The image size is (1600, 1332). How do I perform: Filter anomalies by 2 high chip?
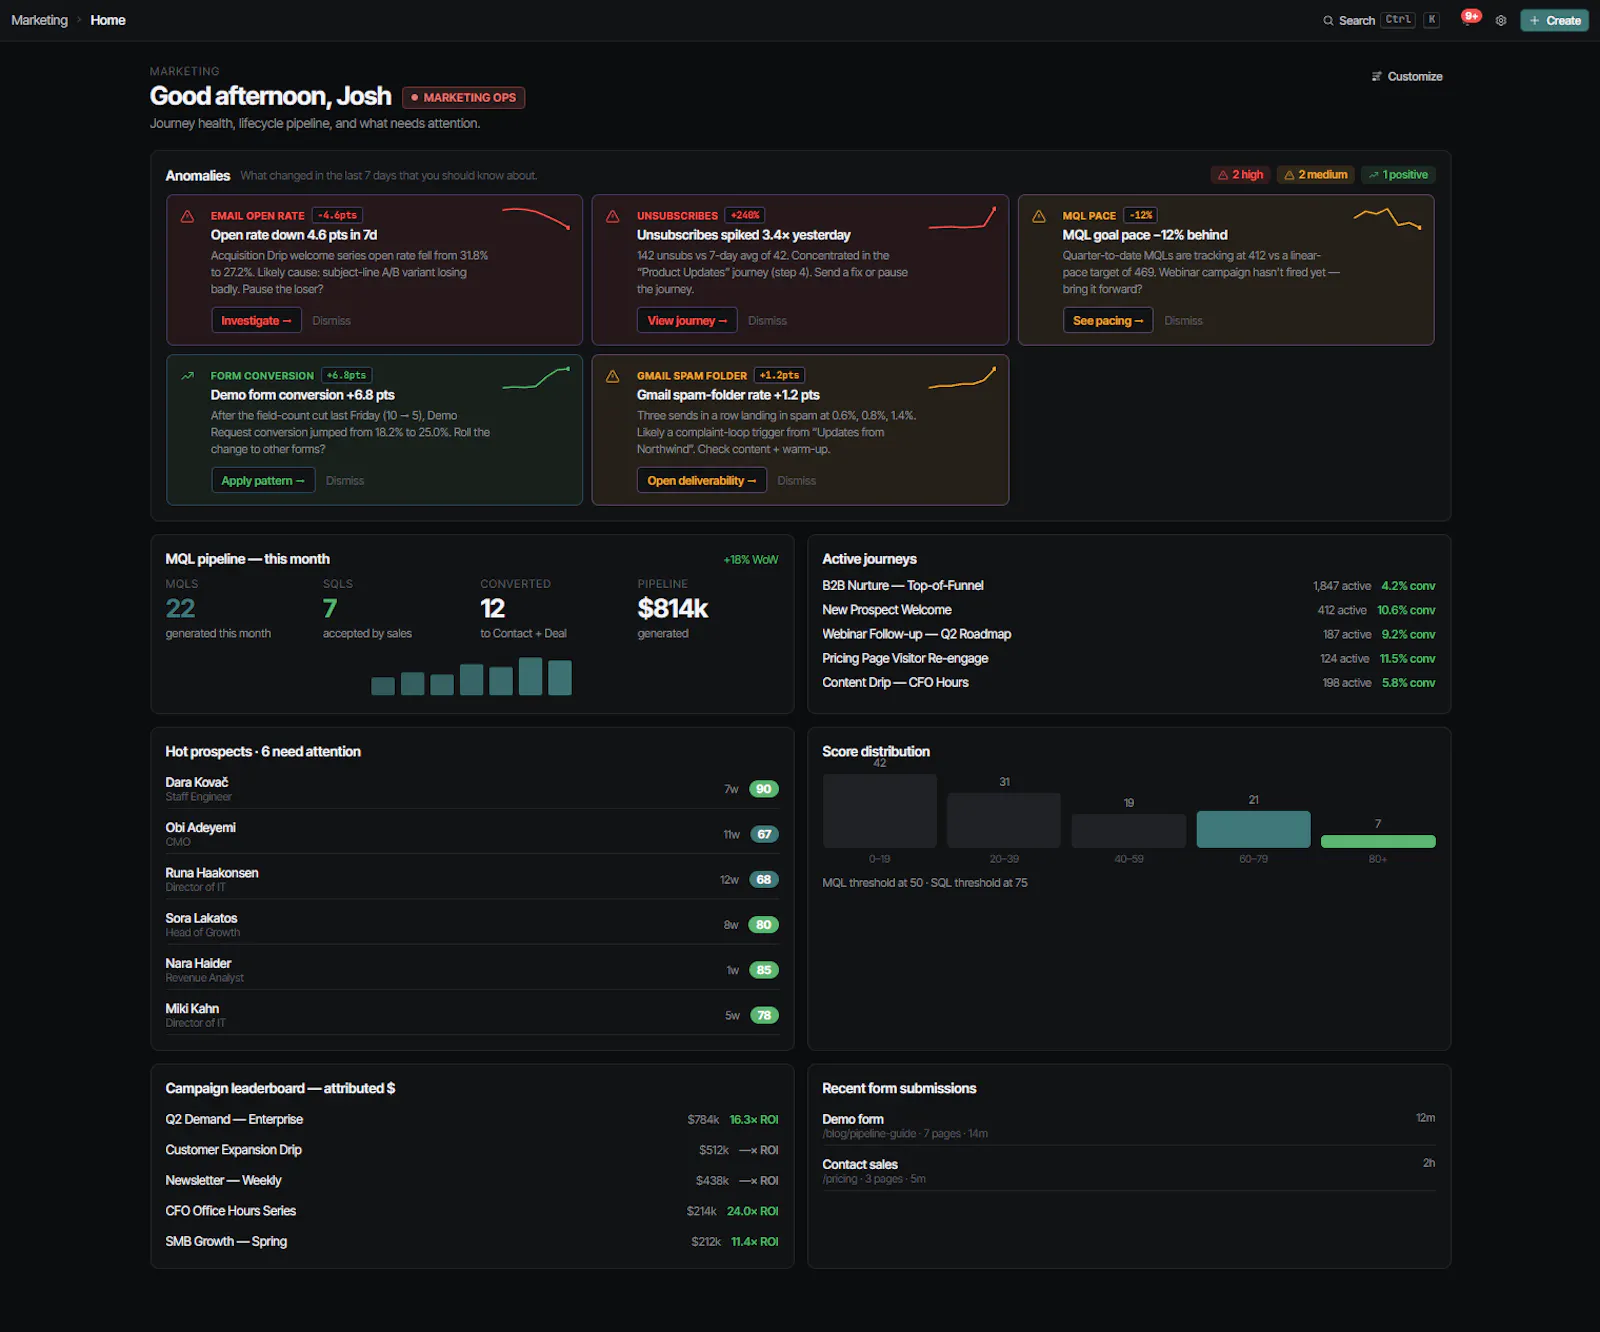pos(1240,175)
